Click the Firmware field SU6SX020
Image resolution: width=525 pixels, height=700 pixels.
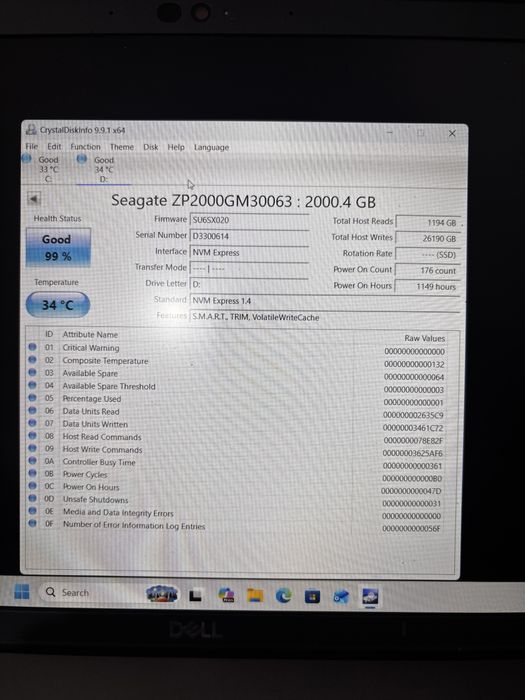[249, 220]
